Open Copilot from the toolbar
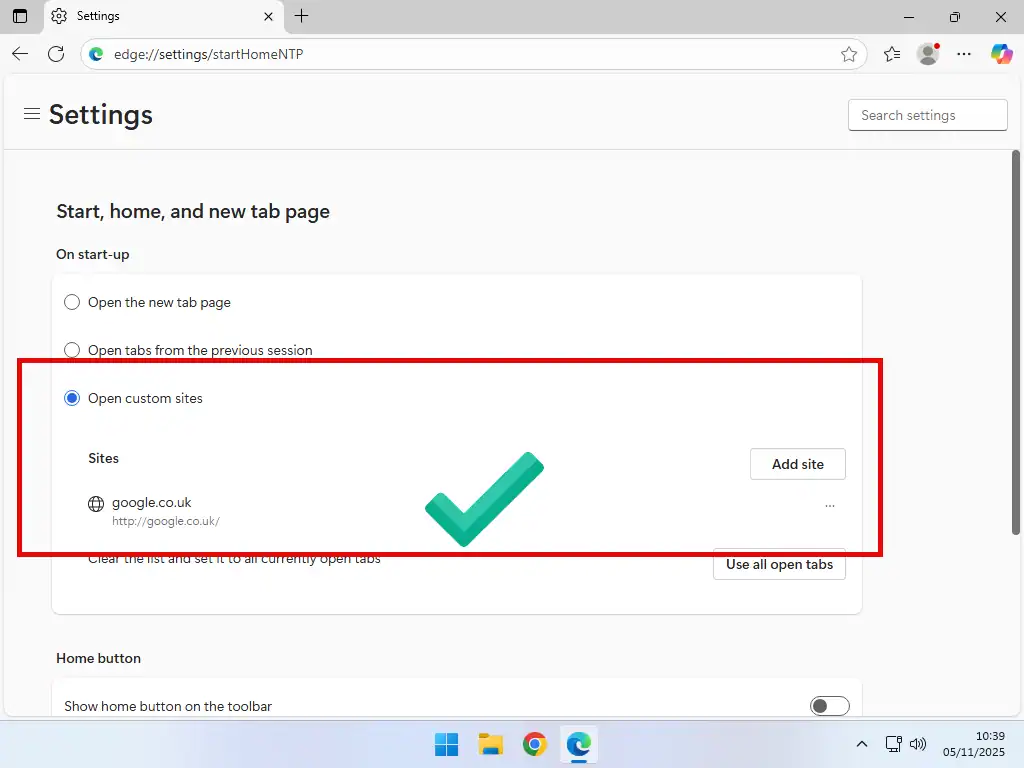The image size is (1024, 768). tap(1001, 54)
